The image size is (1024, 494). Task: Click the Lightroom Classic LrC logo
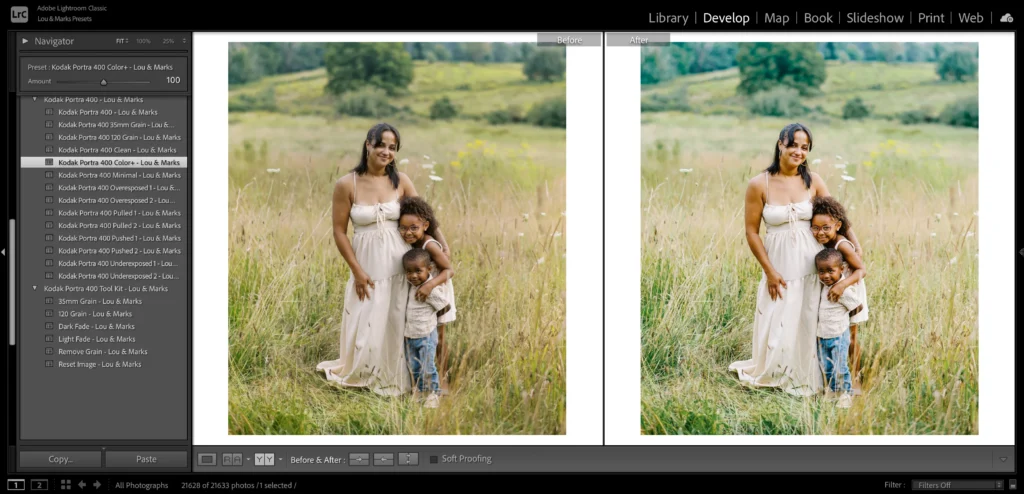[19, 13]
